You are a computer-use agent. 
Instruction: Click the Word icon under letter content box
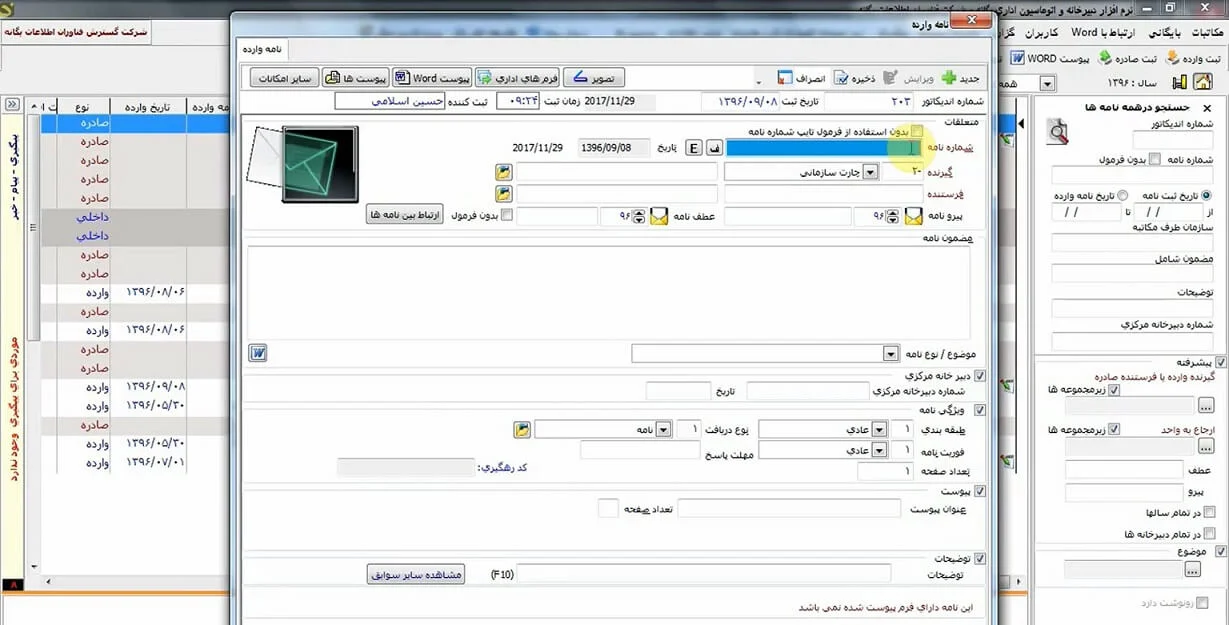257,352
